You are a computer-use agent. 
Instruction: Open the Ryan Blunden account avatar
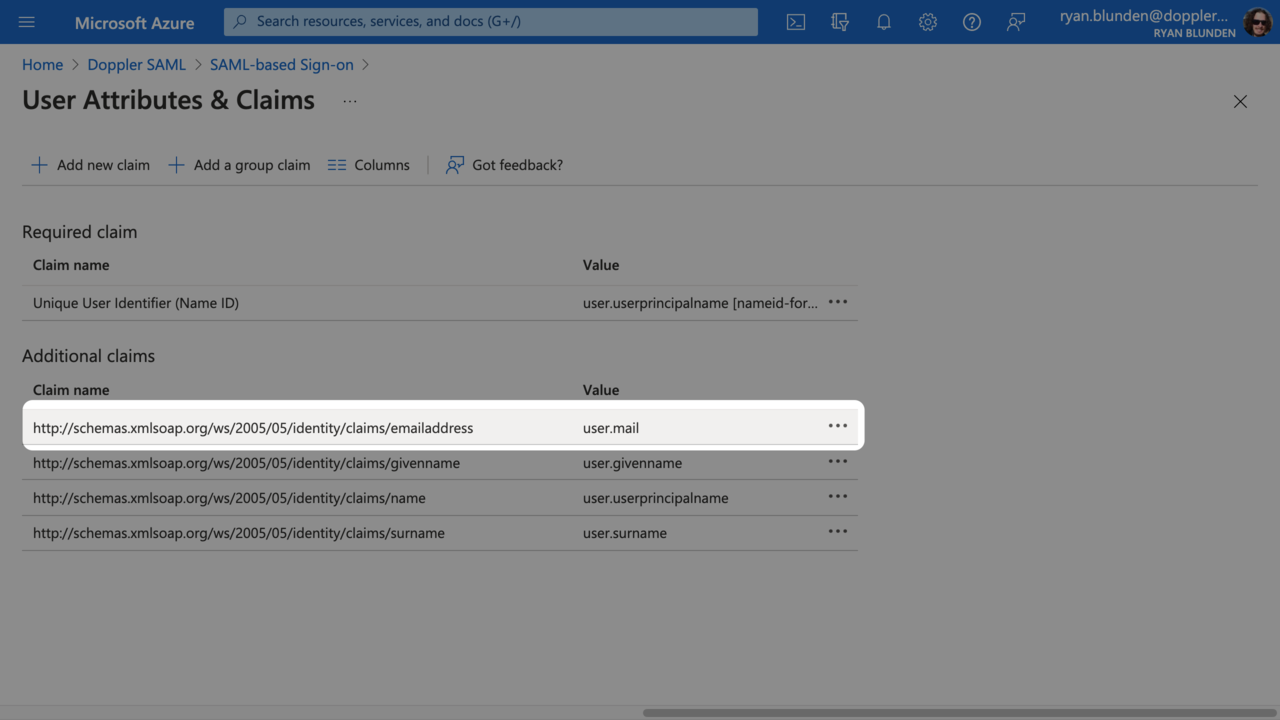tap(1258, 22)
